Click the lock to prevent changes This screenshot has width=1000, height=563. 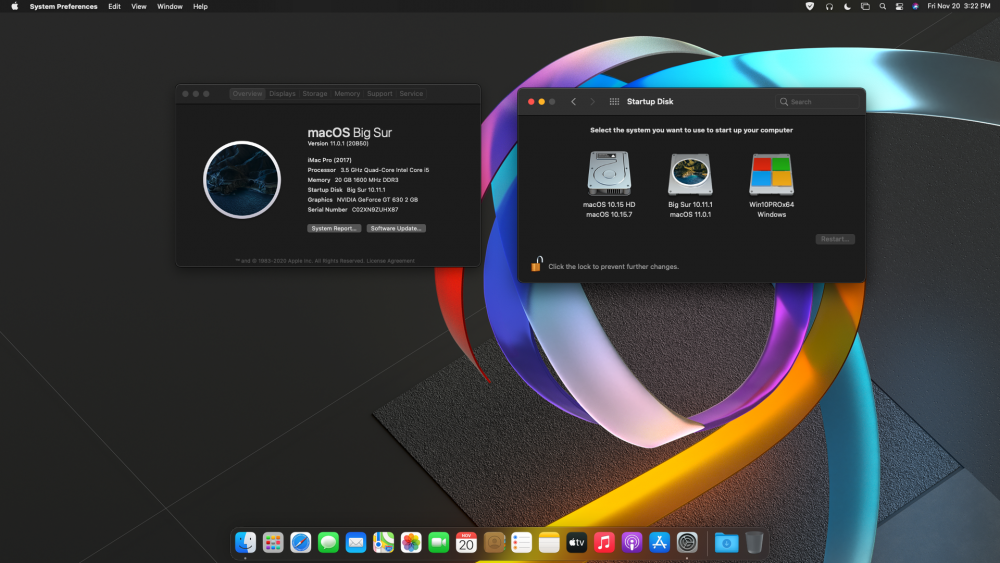[x=536, y=264]
